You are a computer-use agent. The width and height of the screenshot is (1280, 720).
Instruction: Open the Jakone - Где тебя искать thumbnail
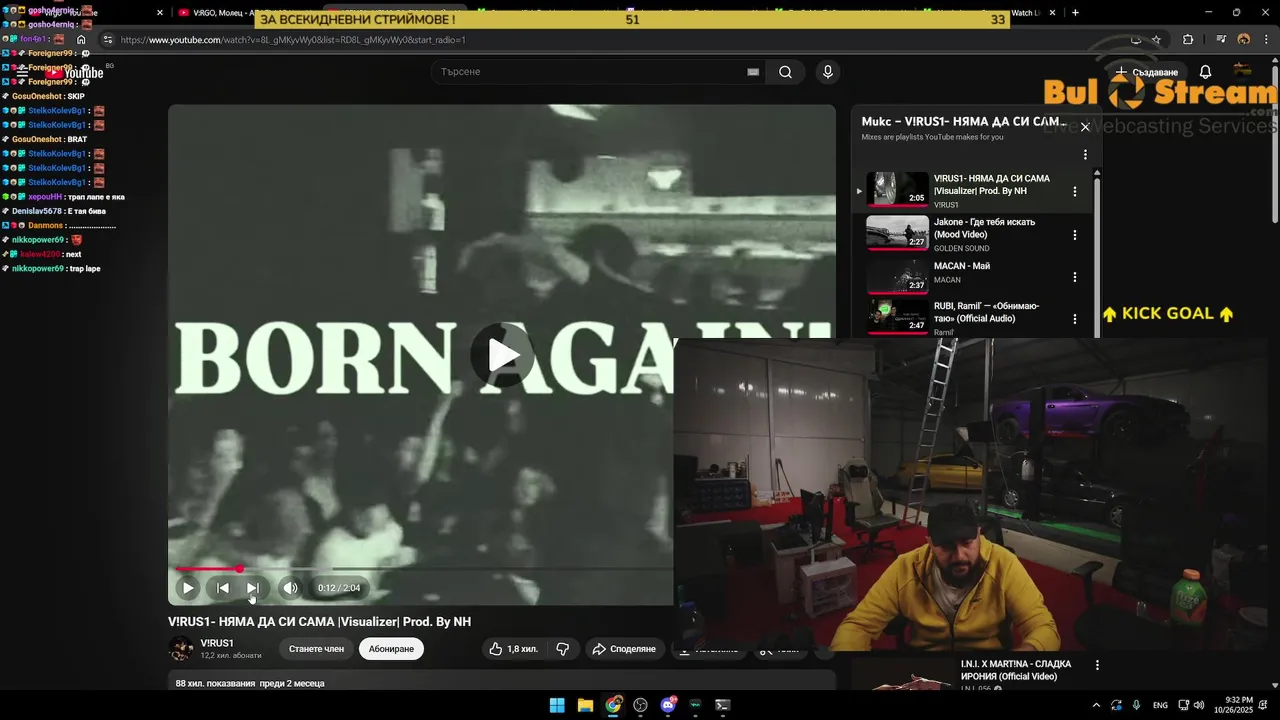897,232
